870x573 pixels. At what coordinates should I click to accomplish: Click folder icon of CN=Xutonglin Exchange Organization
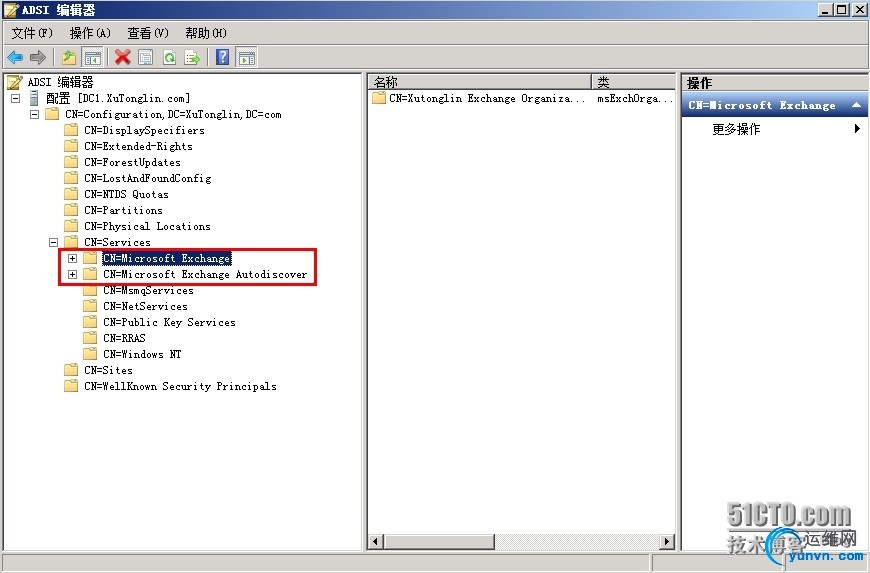coord(379,98)
